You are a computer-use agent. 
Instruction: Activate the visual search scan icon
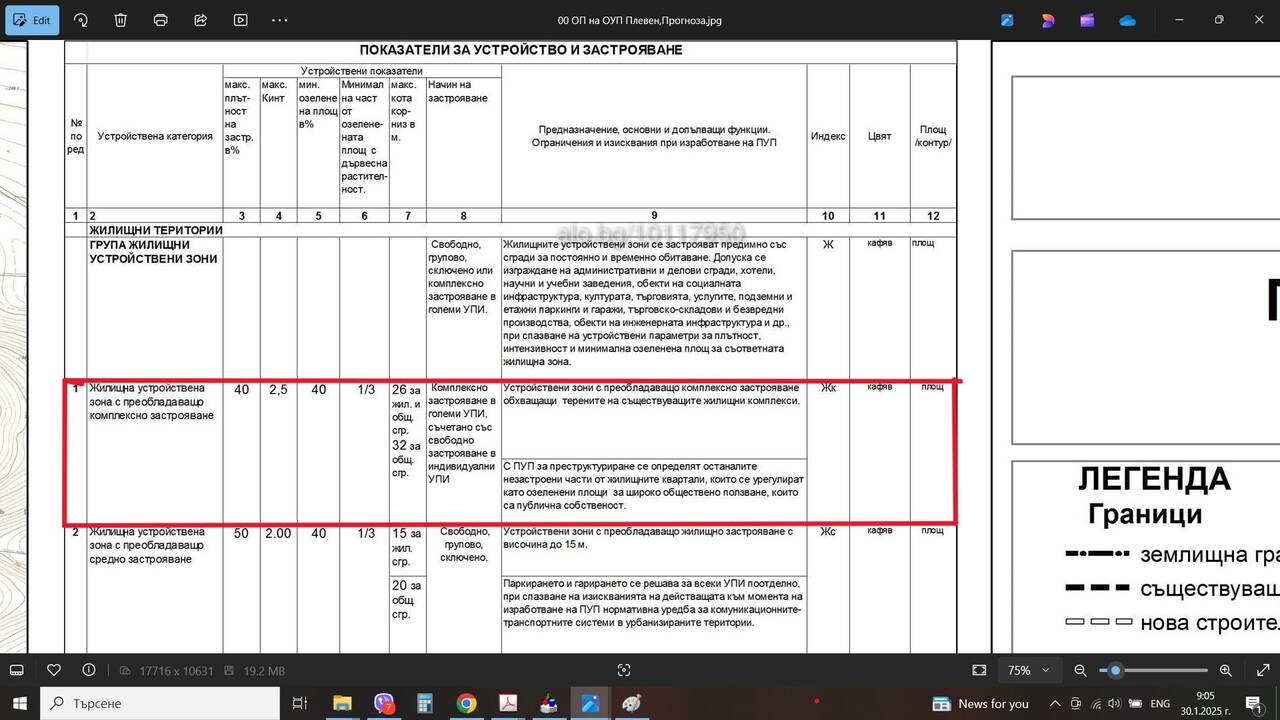click(624, 670)
